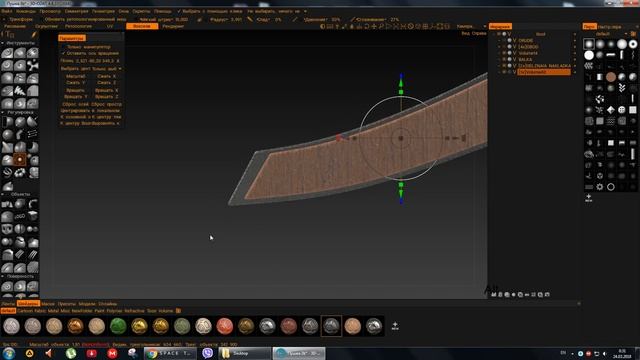Switch to the 'UV' room tab
This screenshot has width=640, height=360.
(x=110, y=27)
